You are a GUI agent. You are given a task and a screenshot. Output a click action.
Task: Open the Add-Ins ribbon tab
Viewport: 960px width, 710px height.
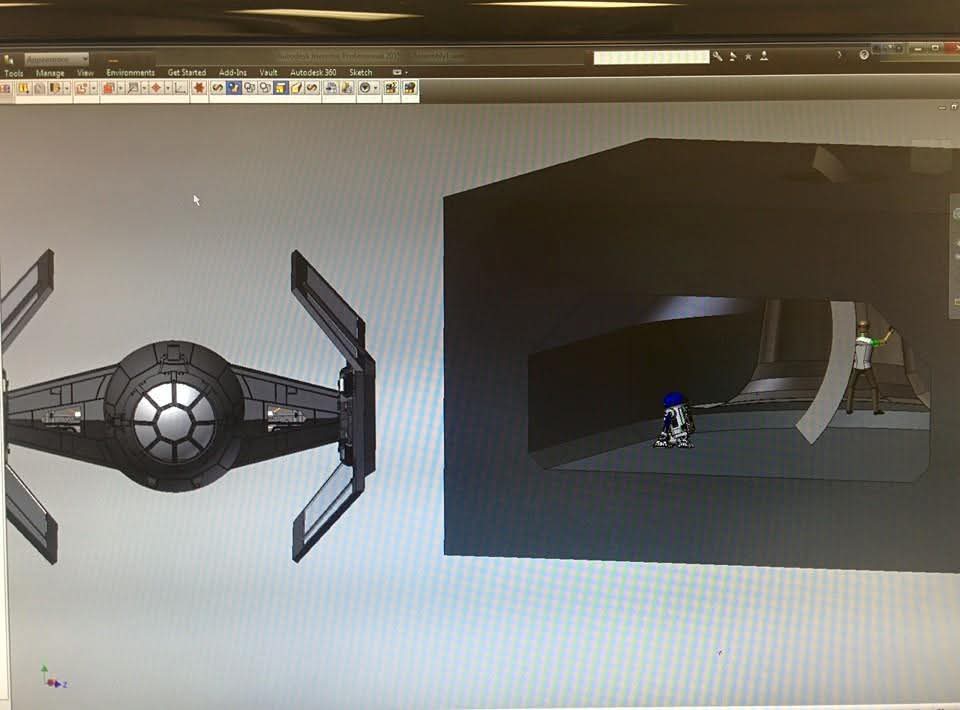(233, 73)
